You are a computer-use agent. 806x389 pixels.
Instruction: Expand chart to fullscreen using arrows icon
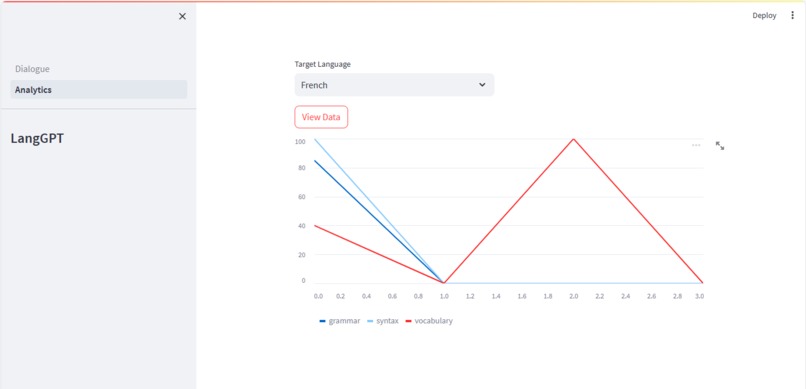click(720, 146)
